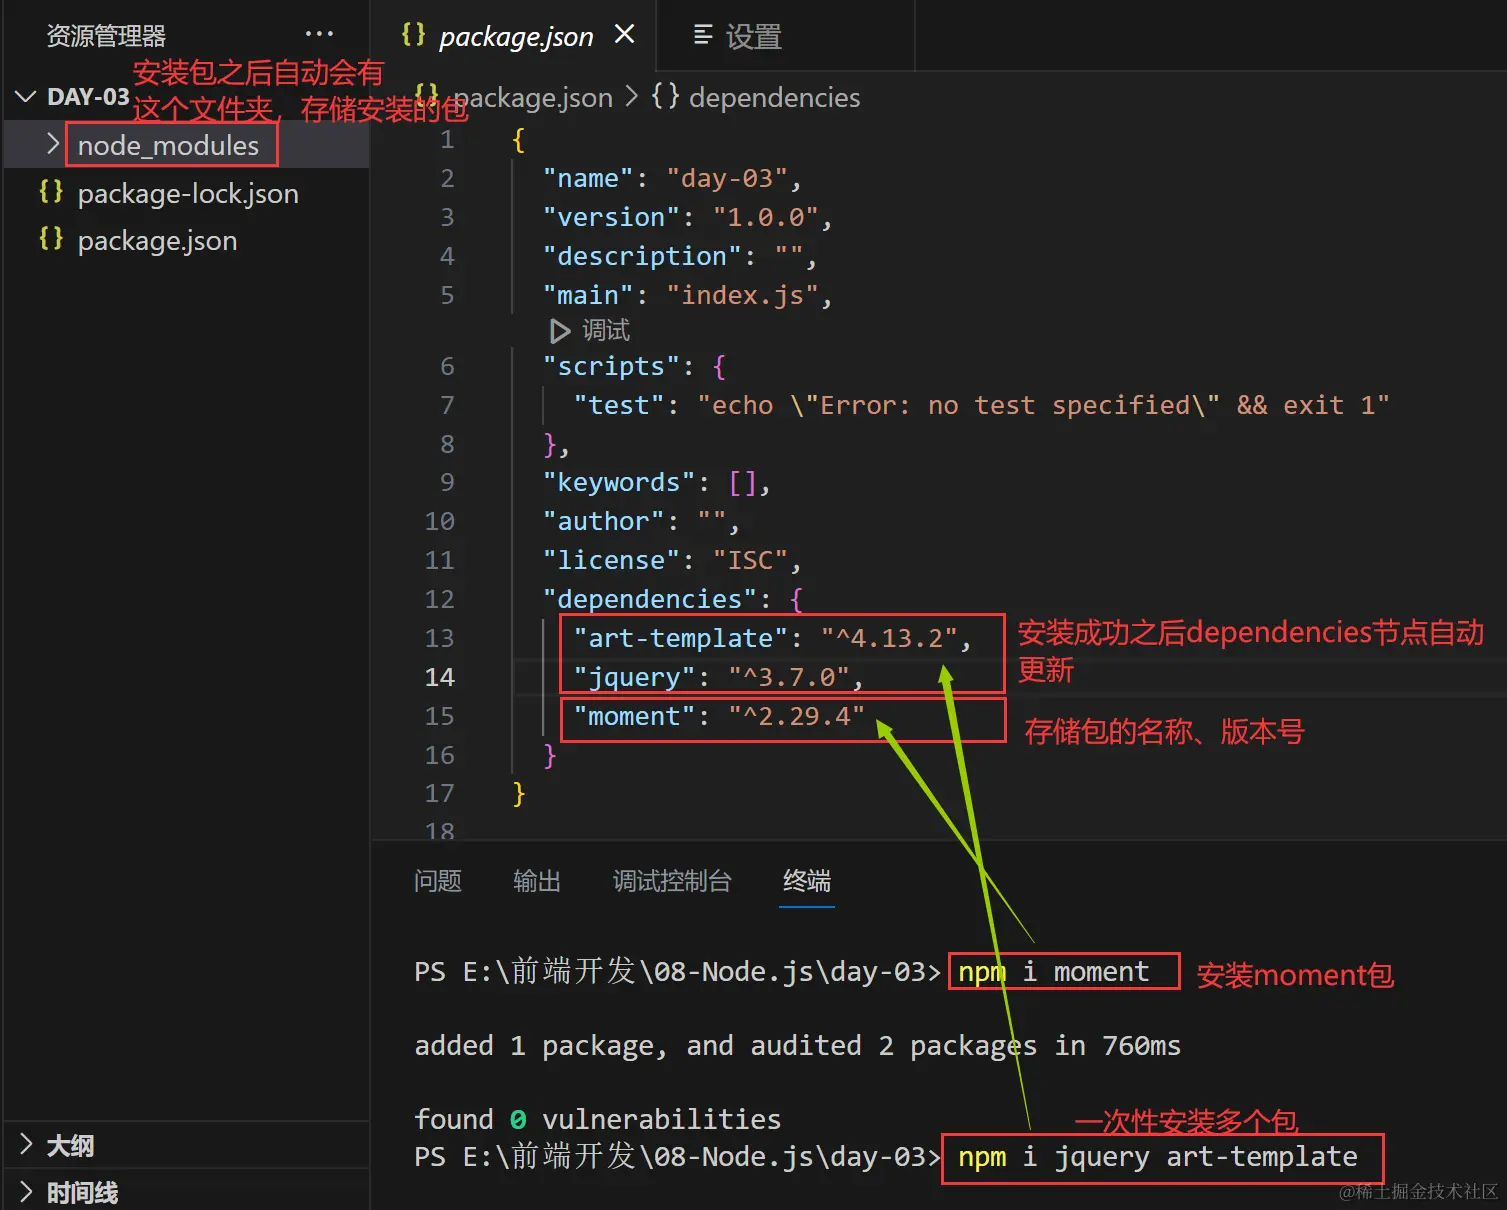Click the "jquery" dependency key
Viewport: 1507px width, 1210px height.
click(x=635, y=677)
